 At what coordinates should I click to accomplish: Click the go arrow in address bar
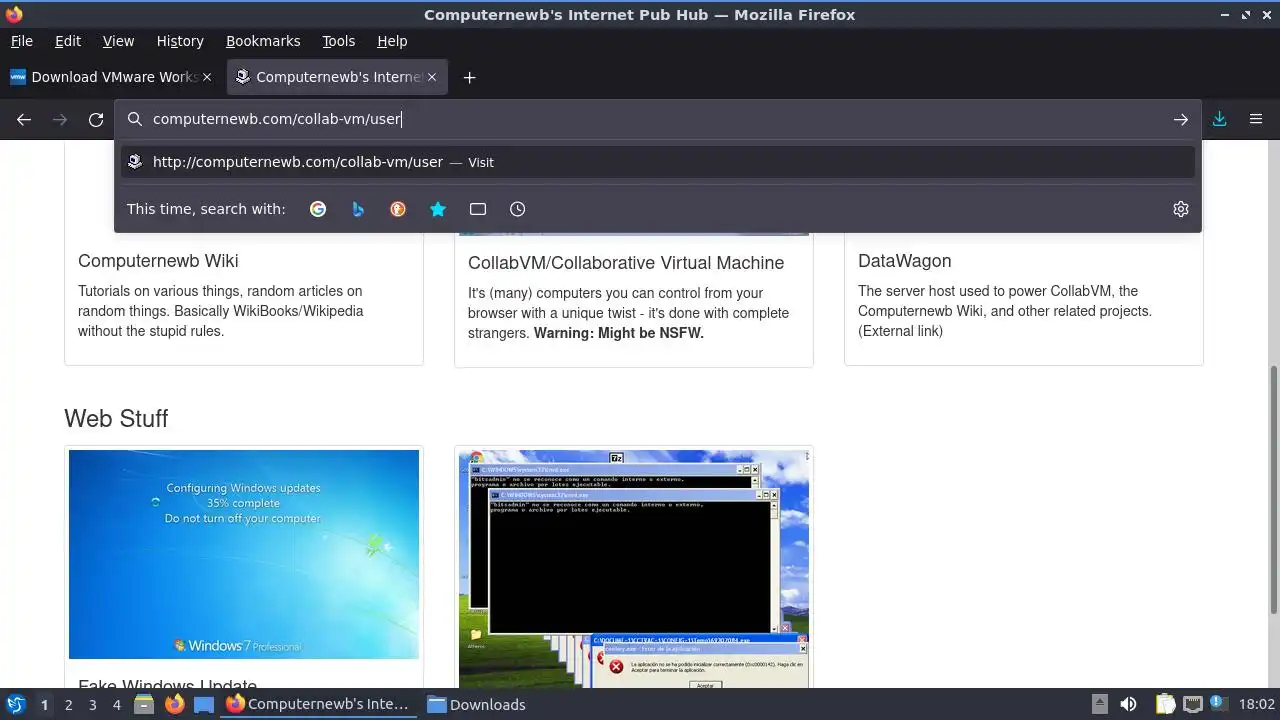coord(1181,119)
